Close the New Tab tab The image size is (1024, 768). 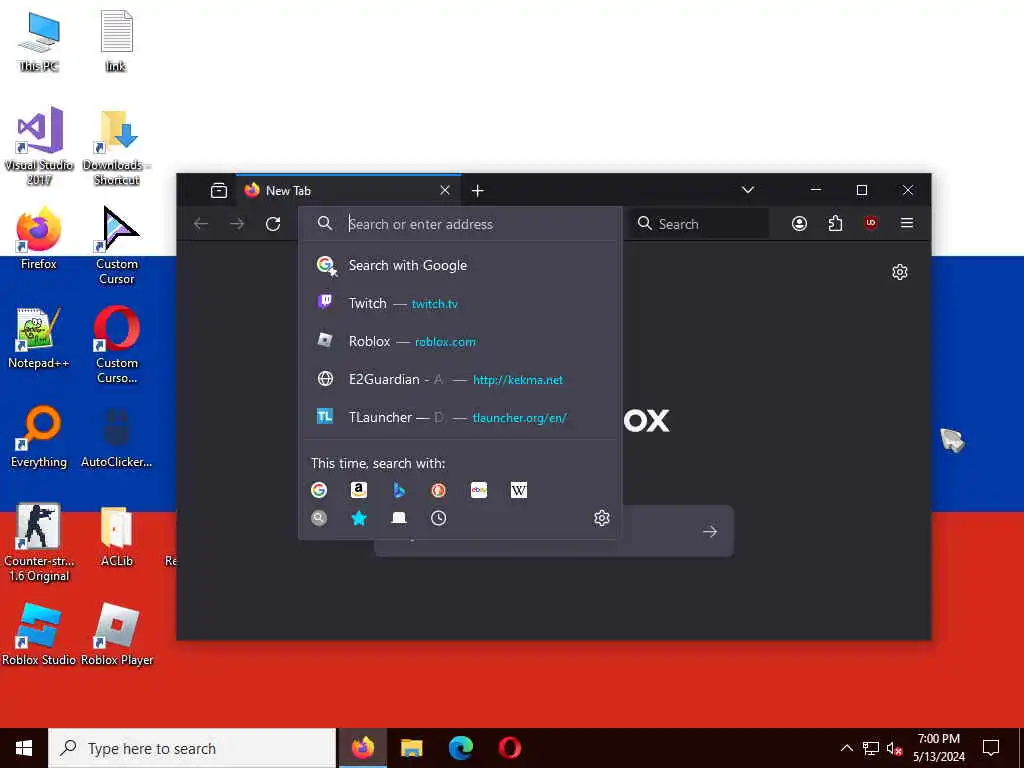tap(445, 191)
